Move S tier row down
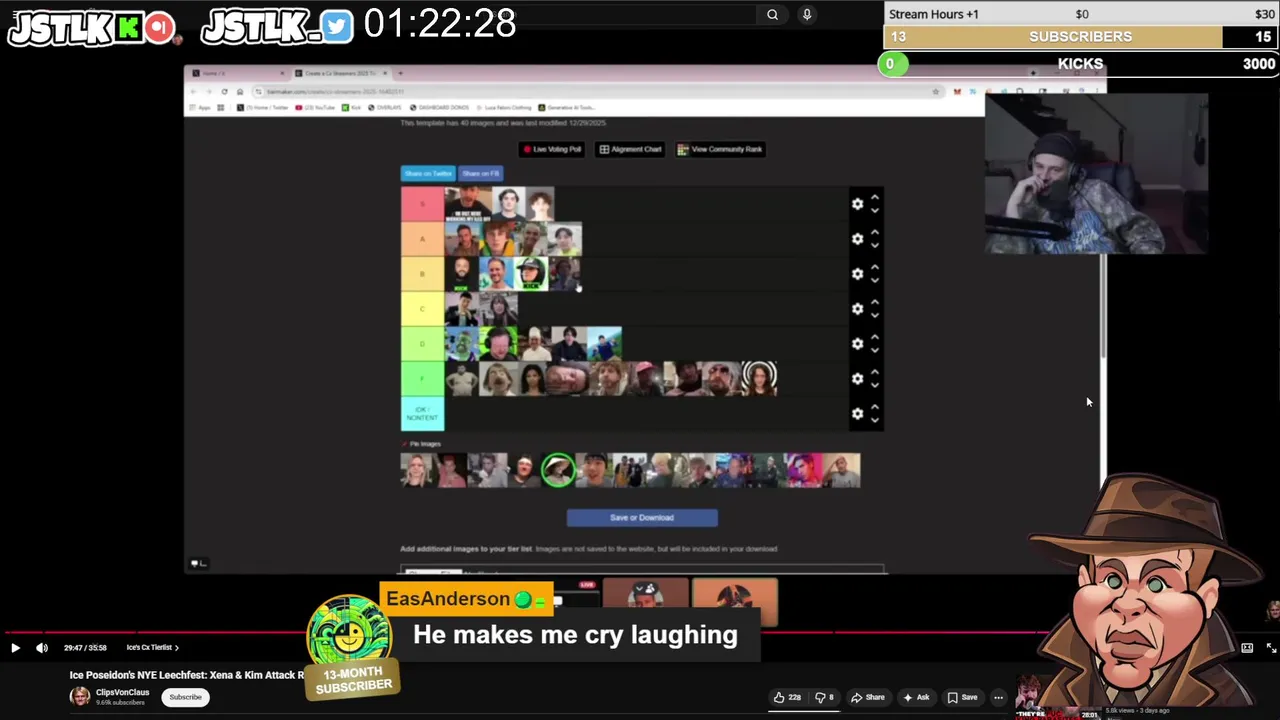 [875, 211]
